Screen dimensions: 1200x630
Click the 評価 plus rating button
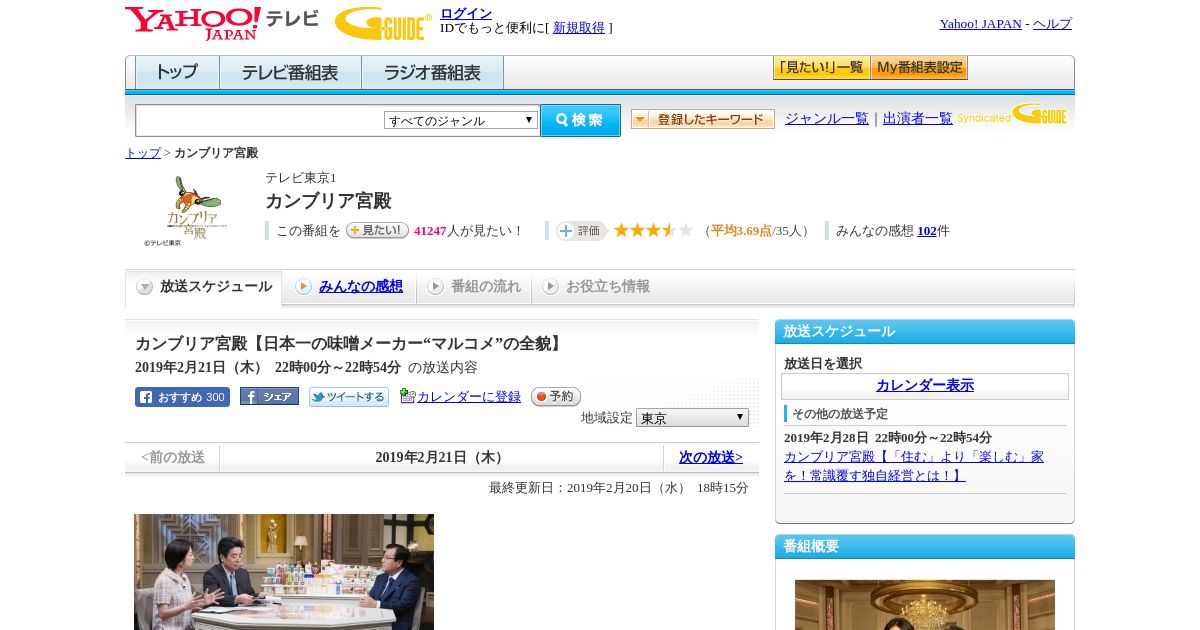pyautogui.click(x=582, y=231)
